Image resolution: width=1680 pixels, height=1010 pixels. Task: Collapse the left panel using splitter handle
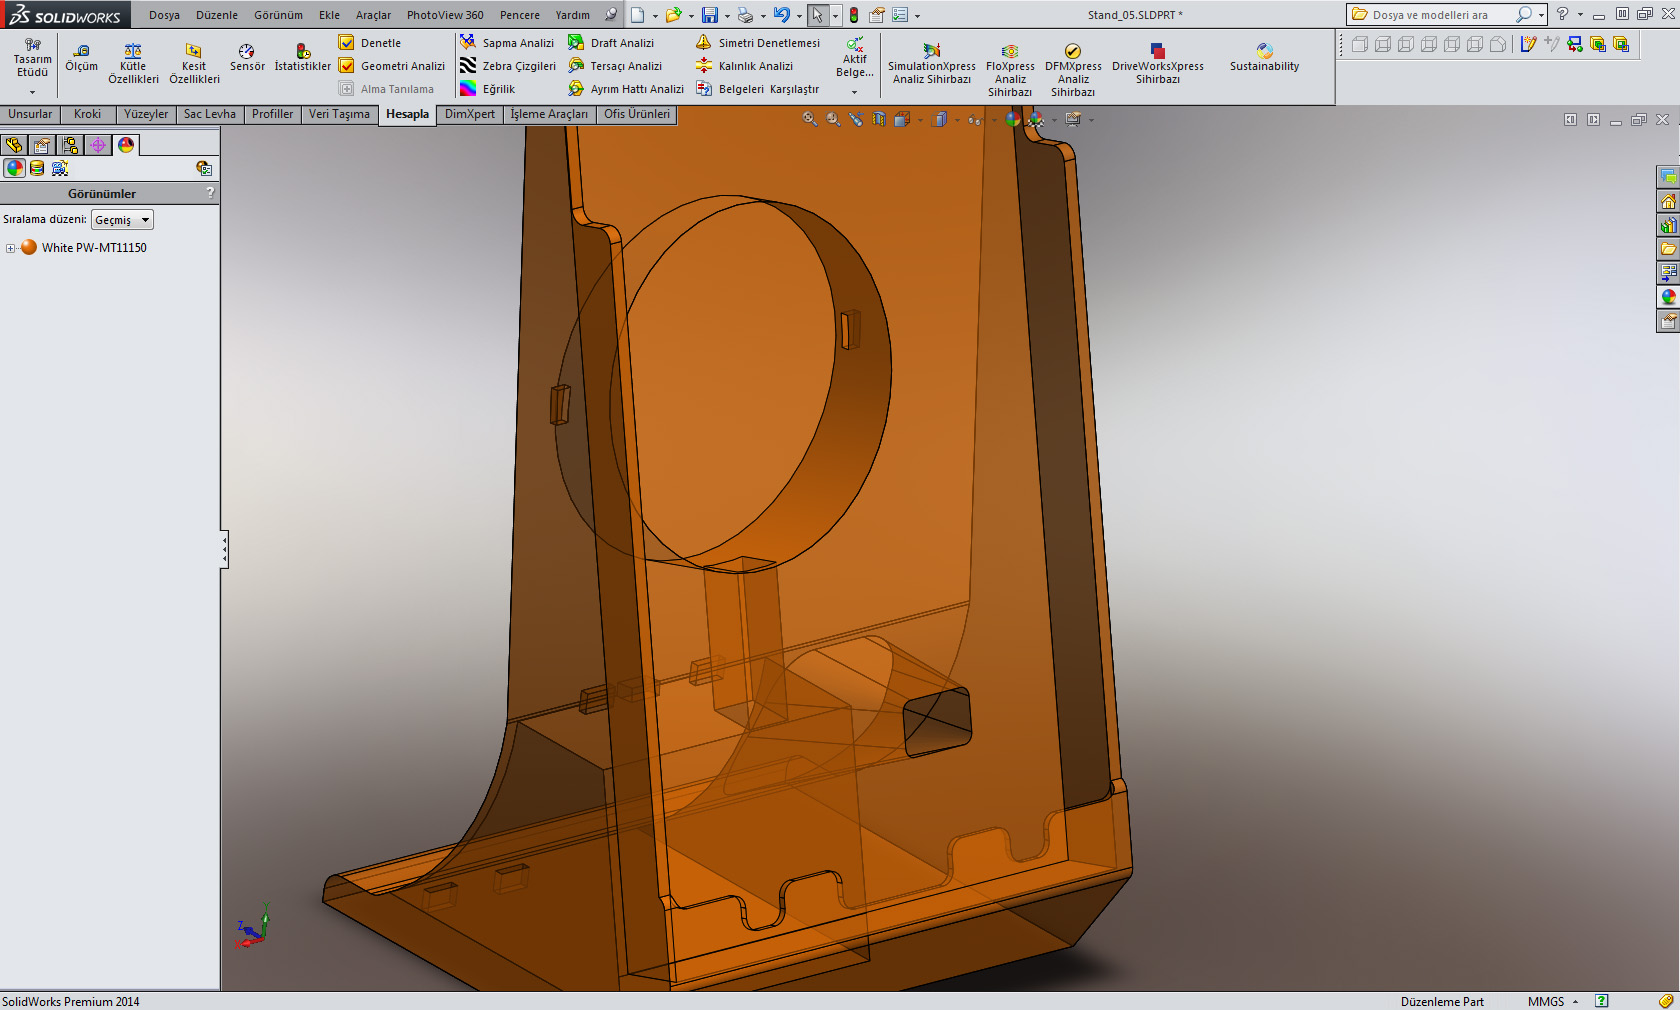224,549
